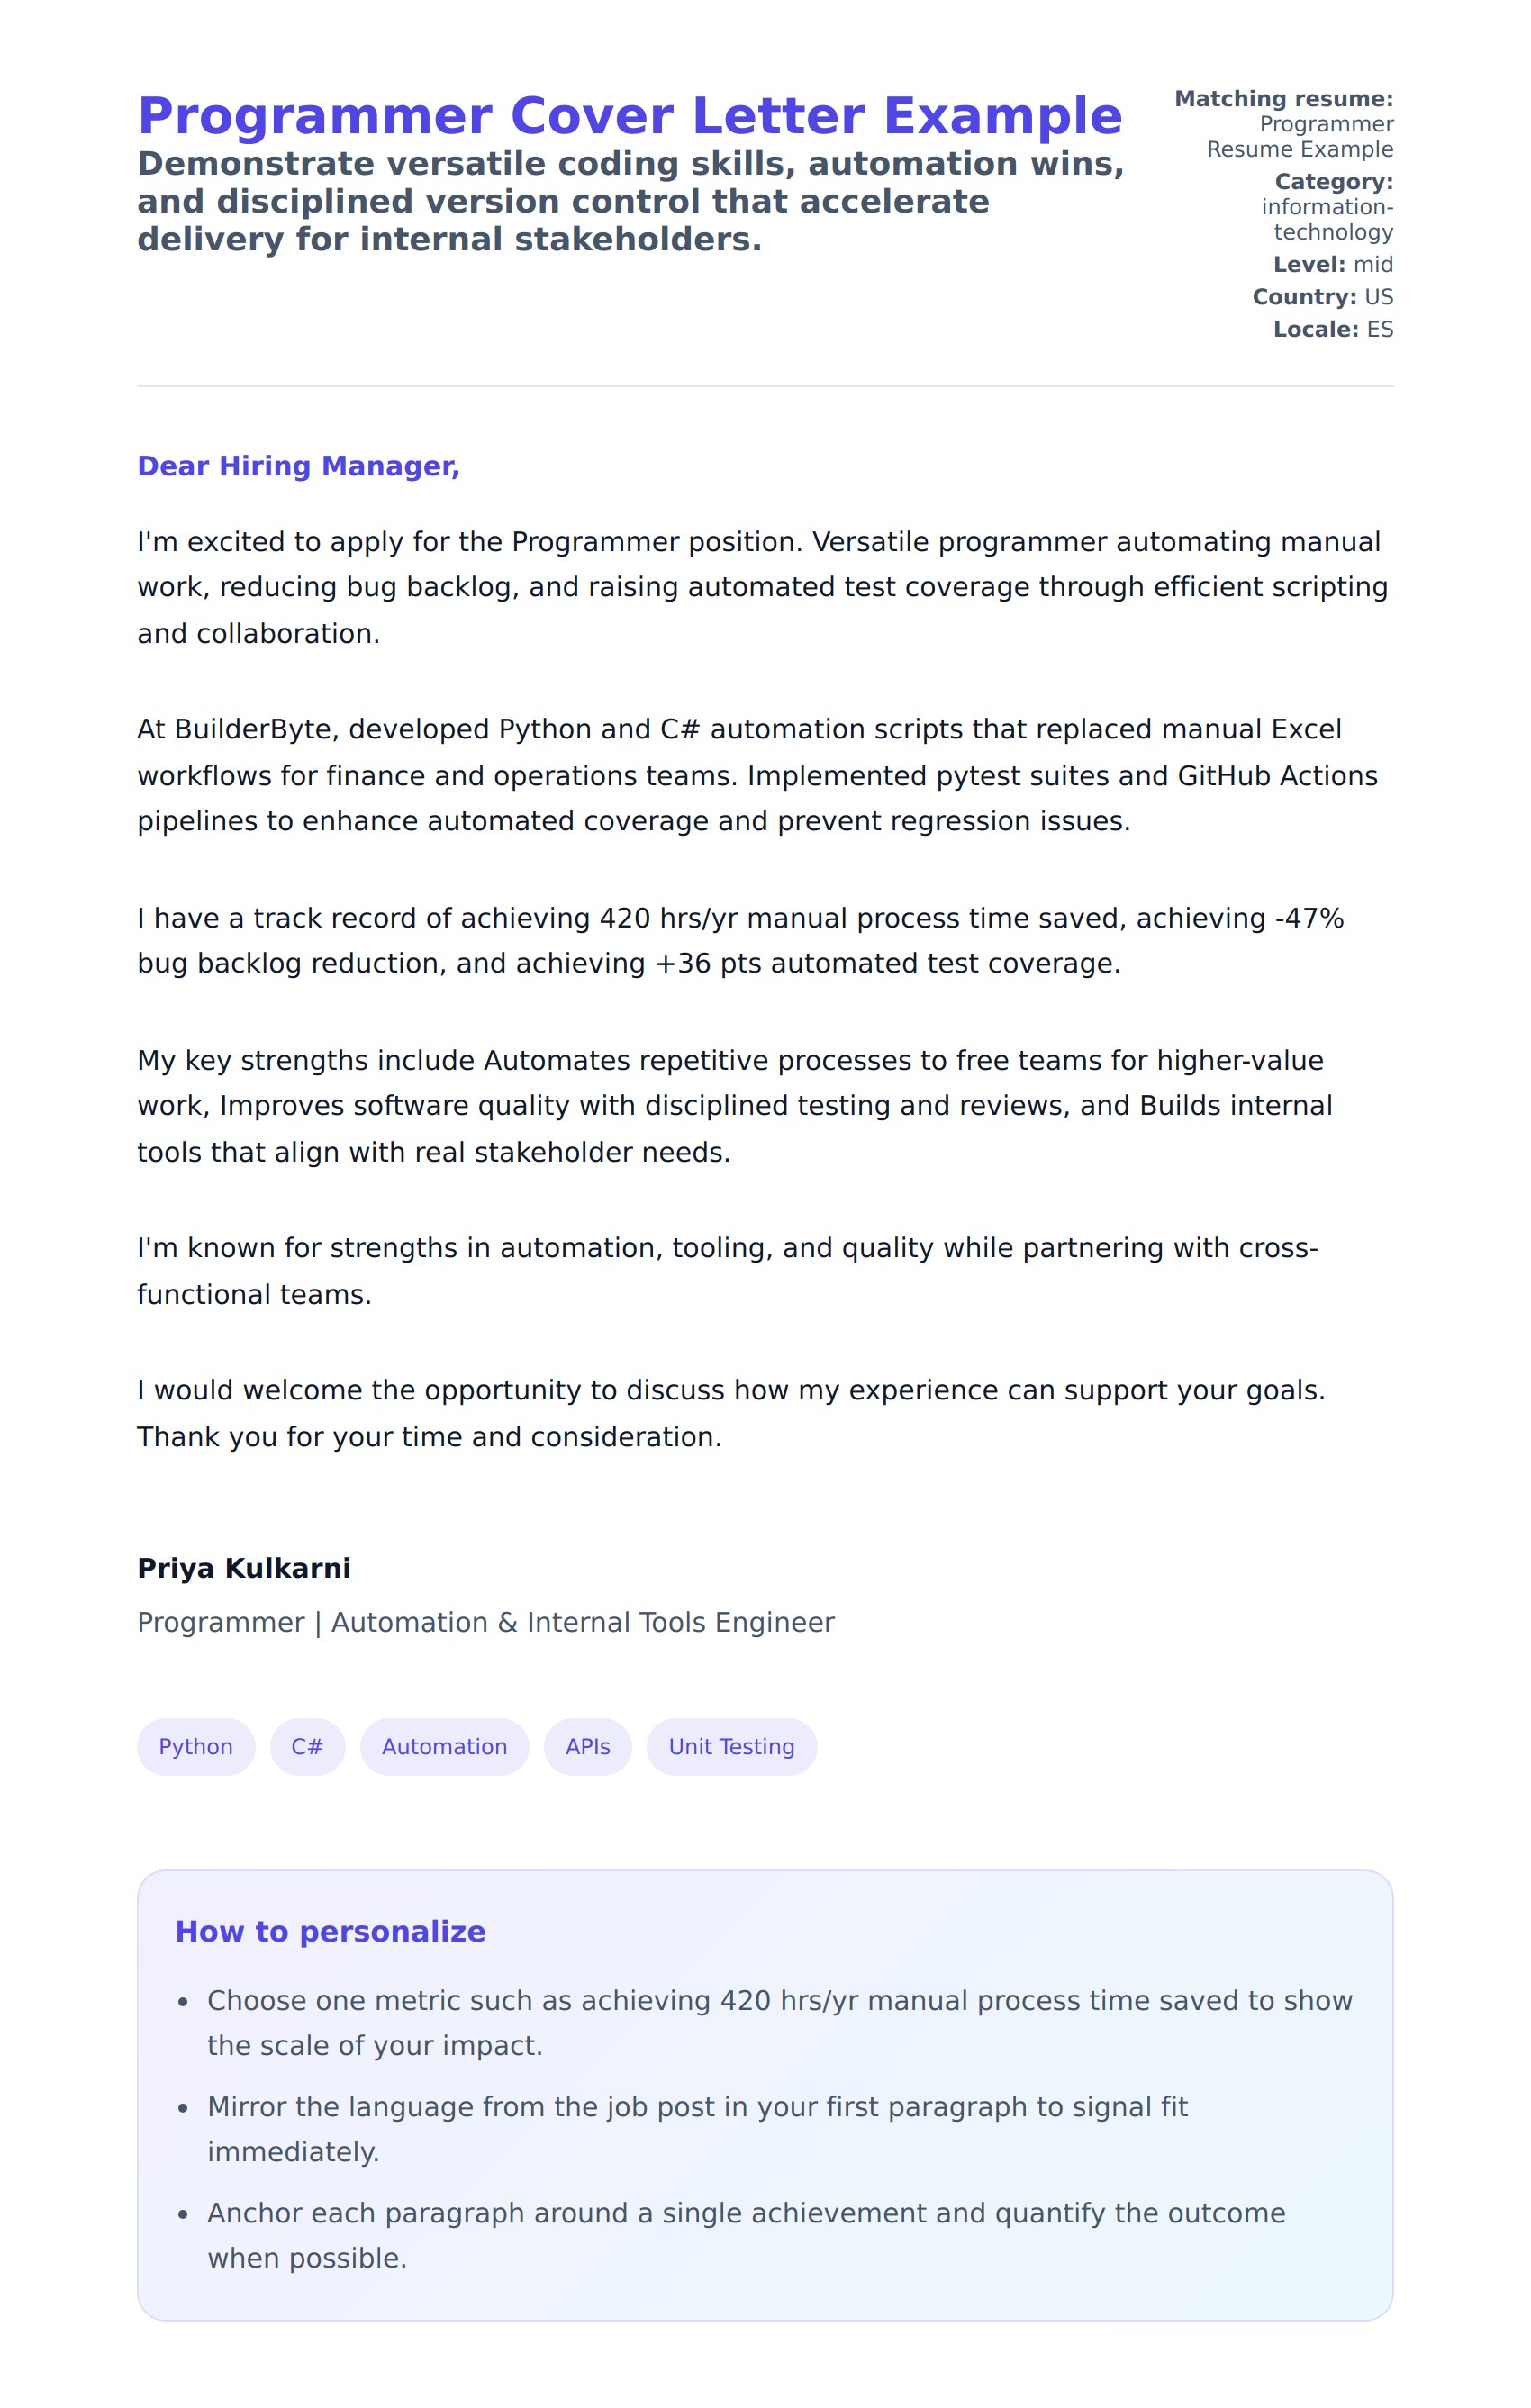Click the Country: US label
Viewport: 1531px width, 2408px height.
[x=1322, y=297]
